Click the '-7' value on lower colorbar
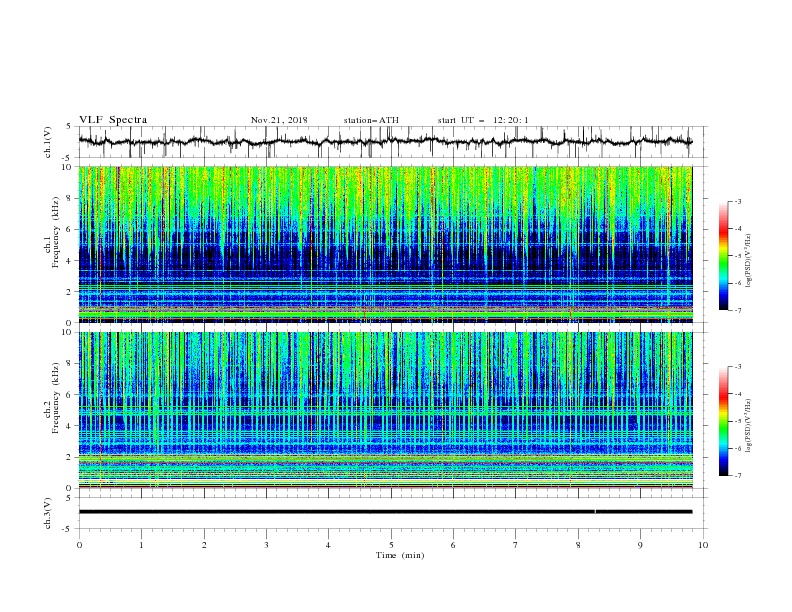 [x=737, y=476]
